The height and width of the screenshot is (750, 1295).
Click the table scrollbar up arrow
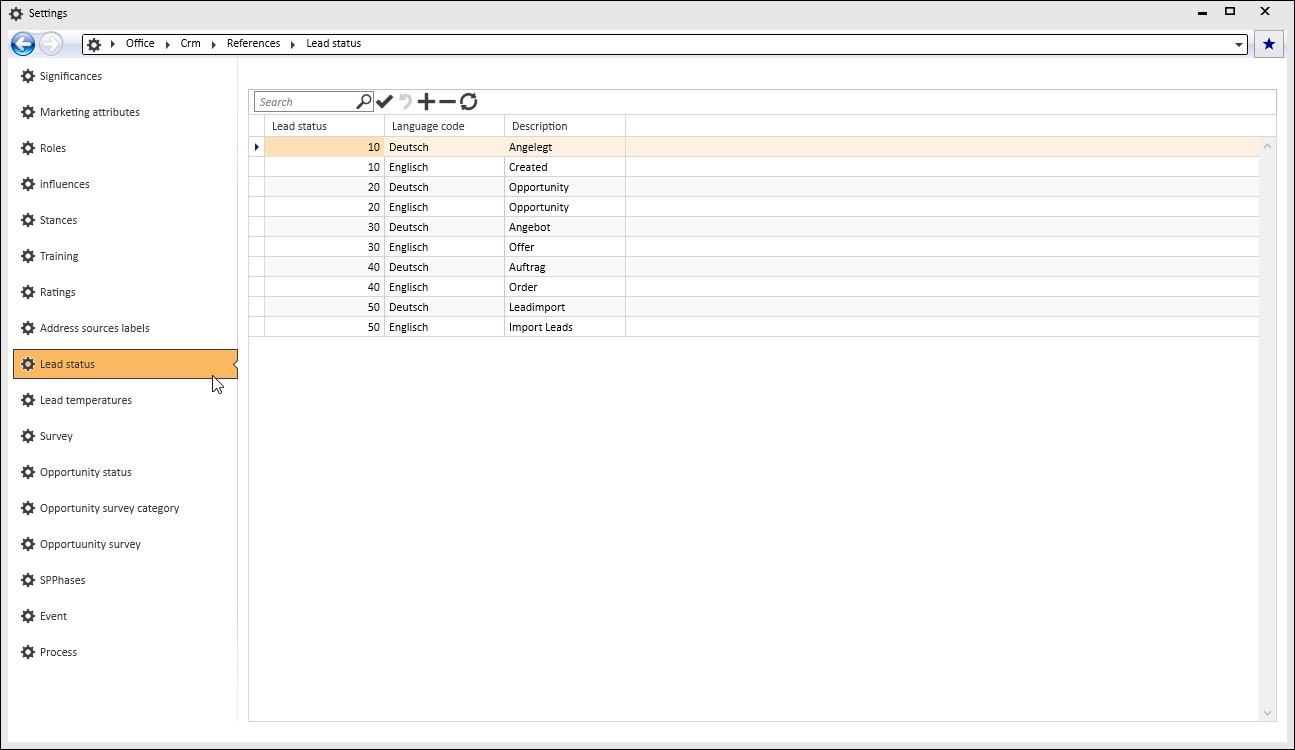click(1268, 146)
